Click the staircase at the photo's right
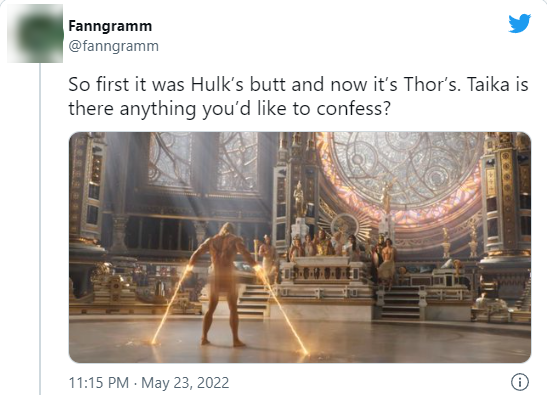Viewport: 547px width, 395px height. (x=401, y=302)
